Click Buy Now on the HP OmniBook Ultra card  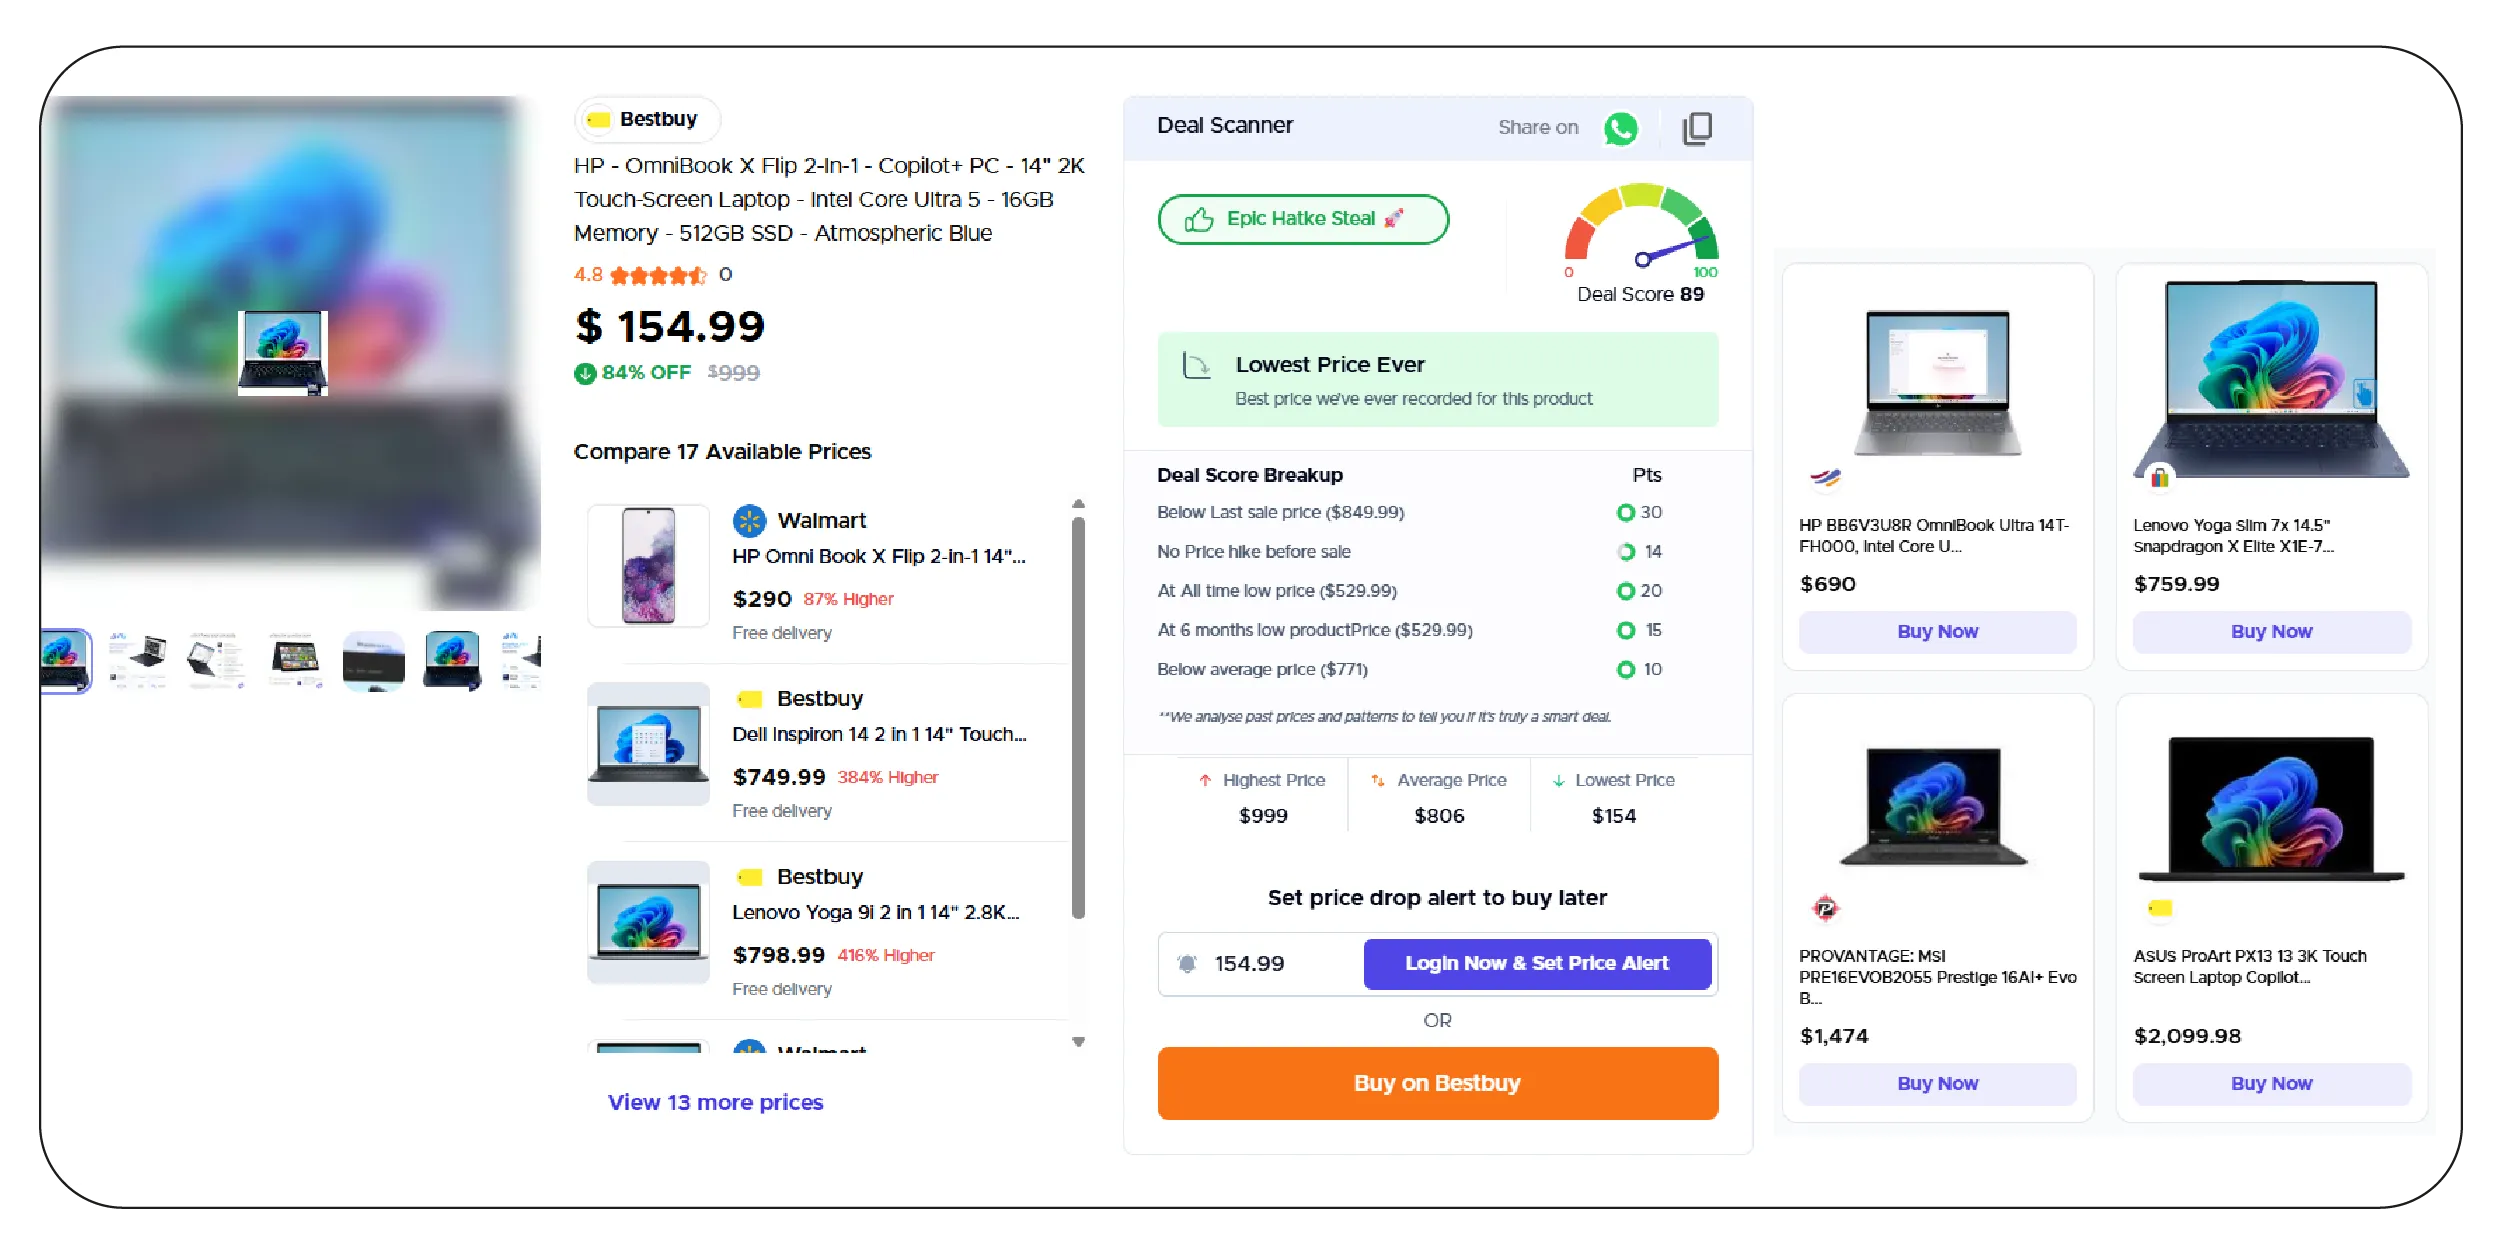coord(1937,631)
